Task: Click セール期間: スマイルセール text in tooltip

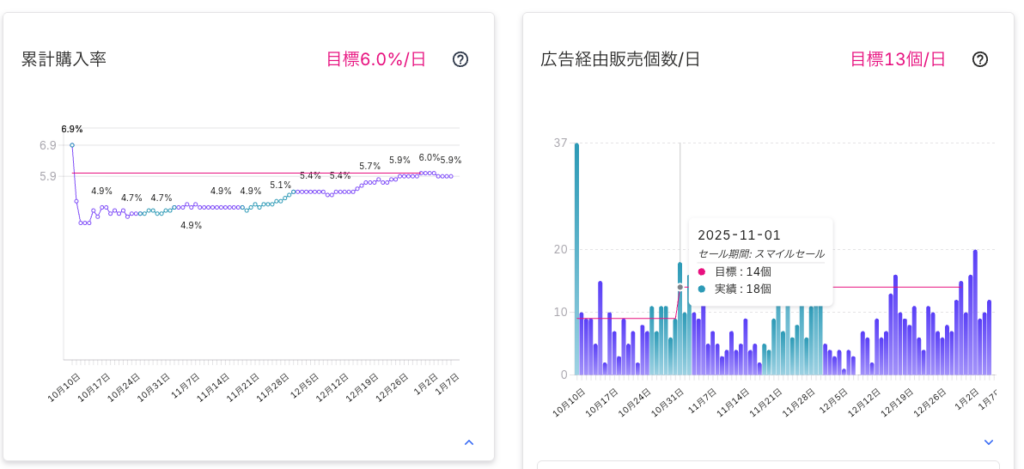Action: click(761, 254)
